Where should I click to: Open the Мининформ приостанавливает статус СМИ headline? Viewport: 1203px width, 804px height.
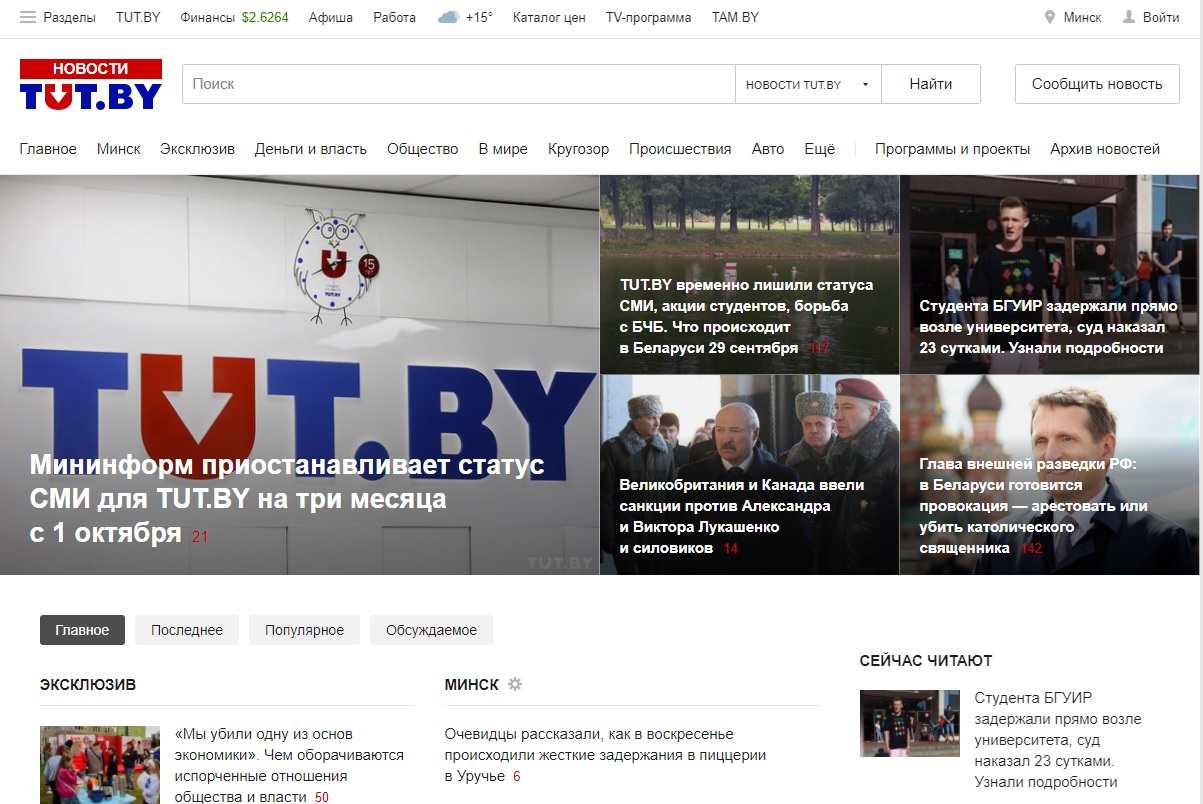pyautogui.click(x=287, y=498)
